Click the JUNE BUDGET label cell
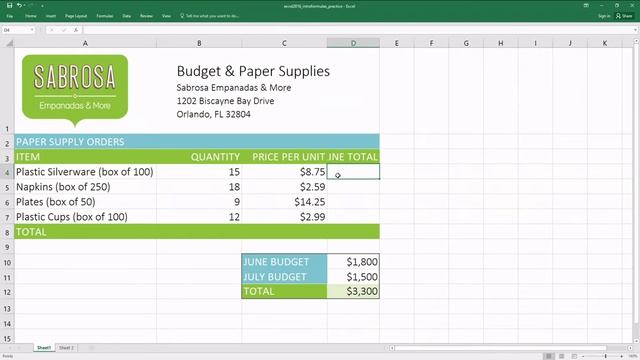640x360 pixels. pyautogui.click(x=284, y=262)
